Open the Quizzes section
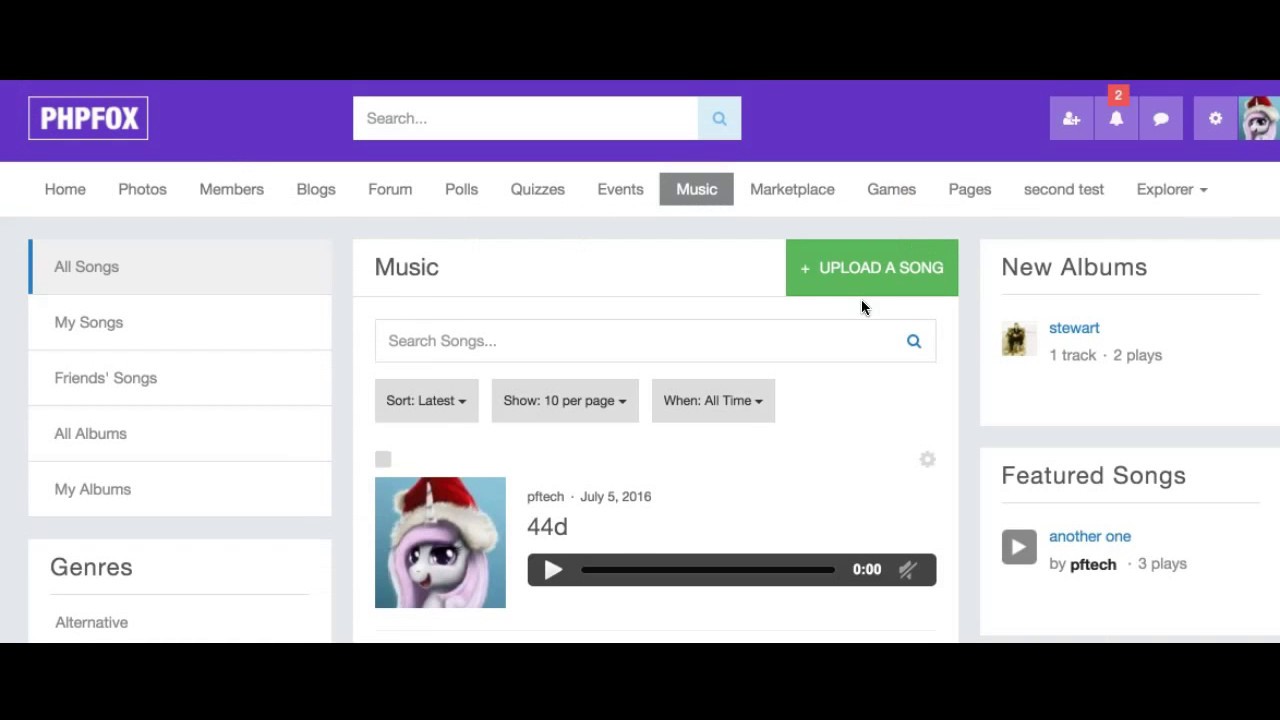The image size is (1280, 720). tap(538, 189)
